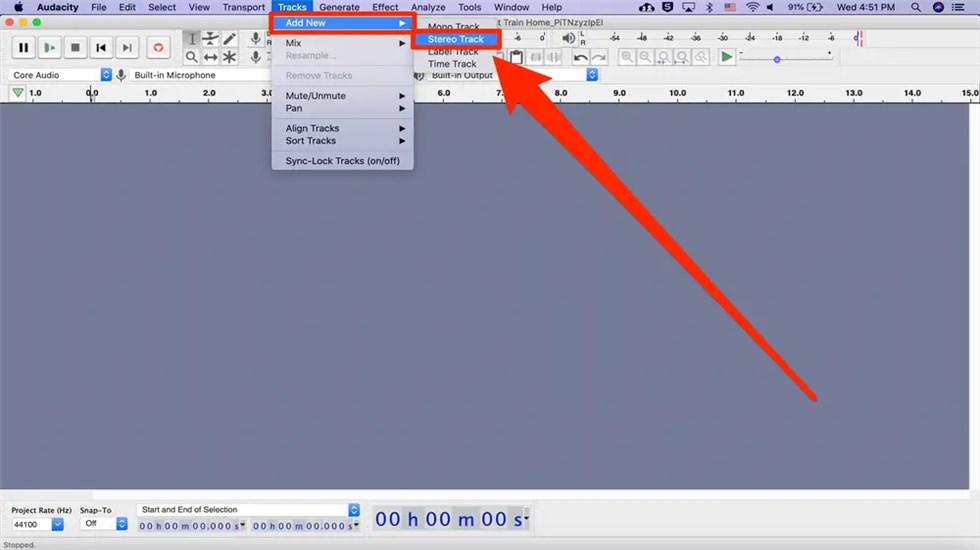Click the Zoom Toggle icon
This screenshot has width=980, height=550.
coord(701,57)
